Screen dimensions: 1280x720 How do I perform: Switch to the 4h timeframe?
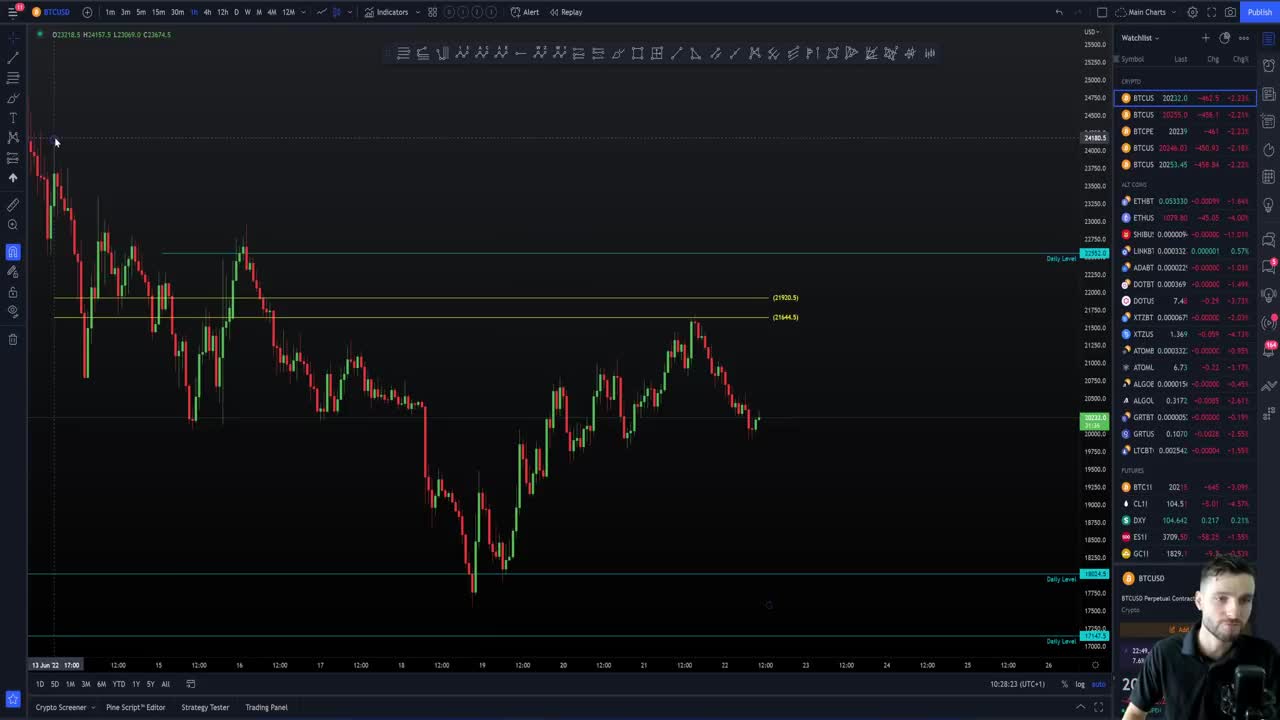pyautogui.click(x=207, y=12)
